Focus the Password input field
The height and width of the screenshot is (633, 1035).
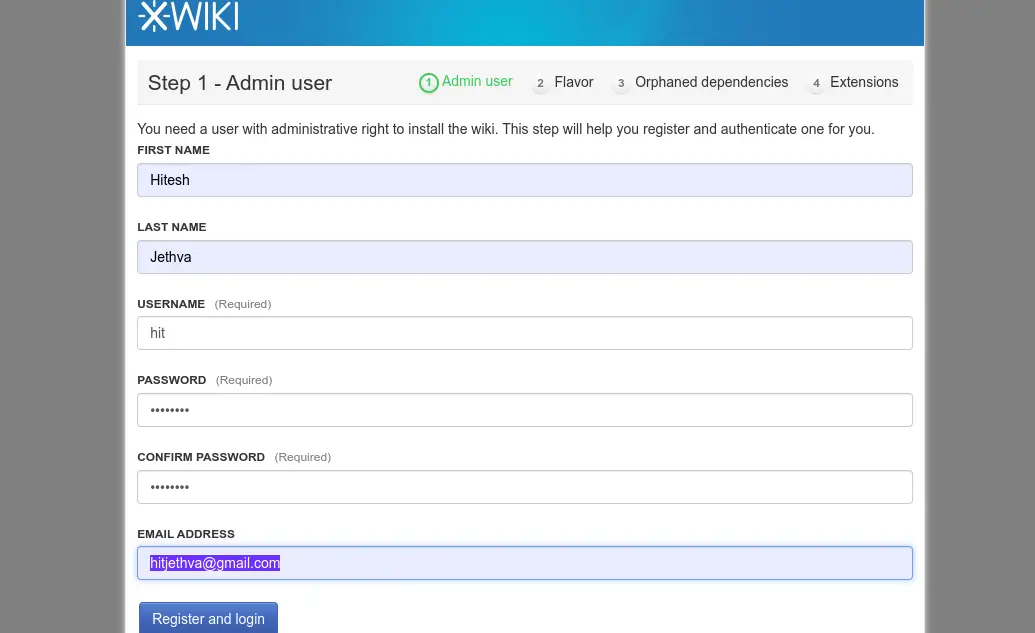[525, 410]
